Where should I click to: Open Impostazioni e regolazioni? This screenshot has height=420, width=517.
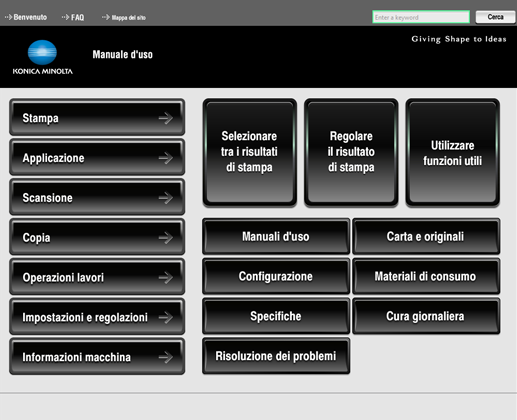pyautogui.click(x=97, y=317)
